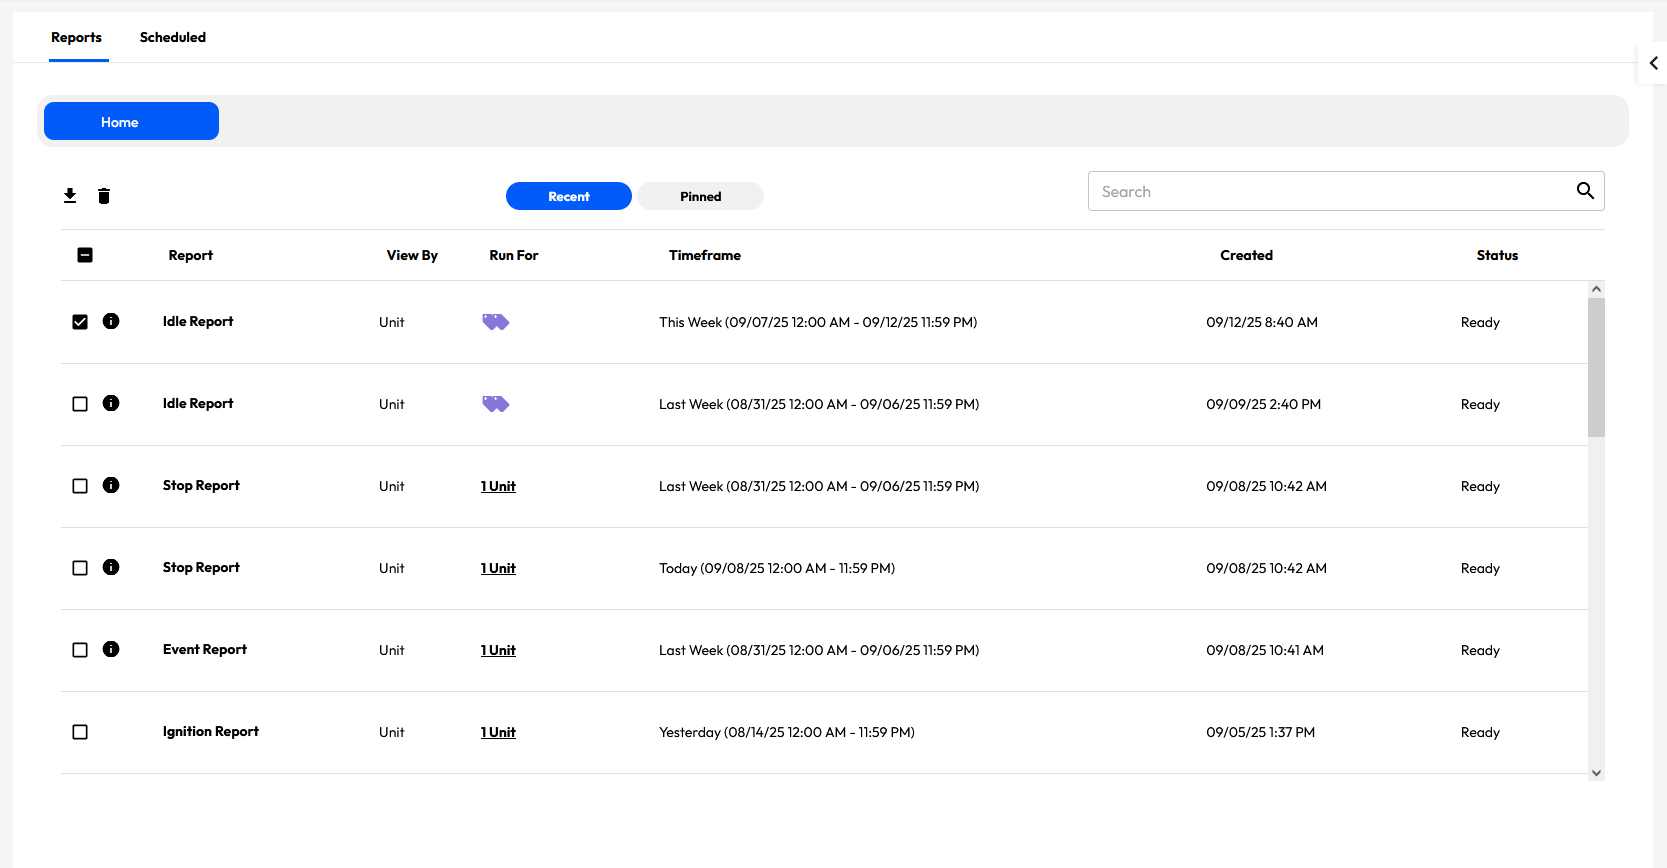
Task: Check the Today Stop Report checkbox
Action: tap(80, 568)
